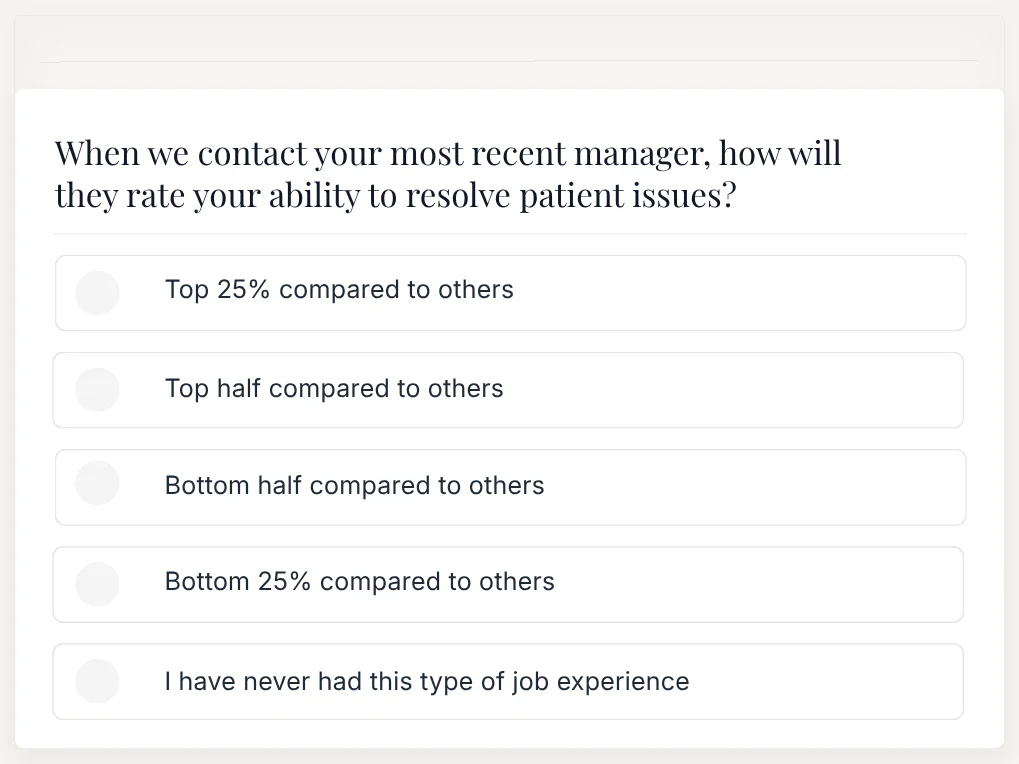Click the manager rating question heading
The height and width of the screenshot is (764, 1019).
pyautogui.click(x=448, y=174)
